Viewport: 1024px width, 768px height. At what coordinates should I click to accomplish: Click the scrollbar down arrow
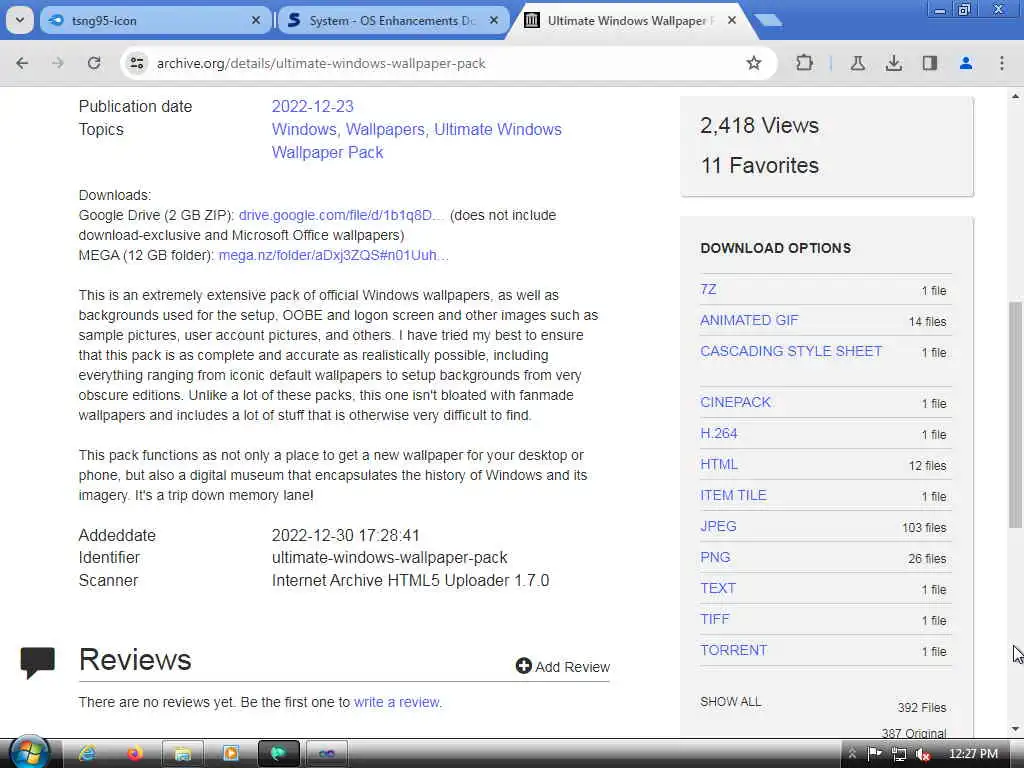click(x=1015, y=729)
